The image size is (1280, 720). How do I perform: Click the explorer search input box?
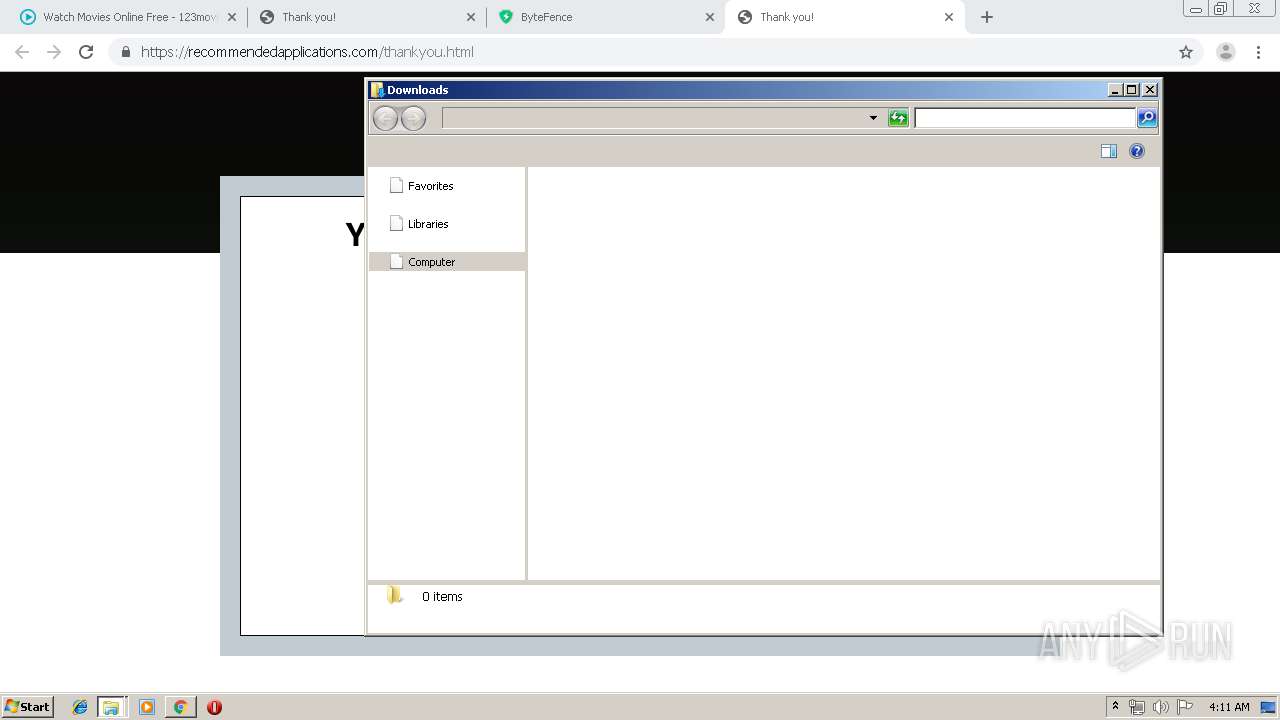click(1025, 118)
